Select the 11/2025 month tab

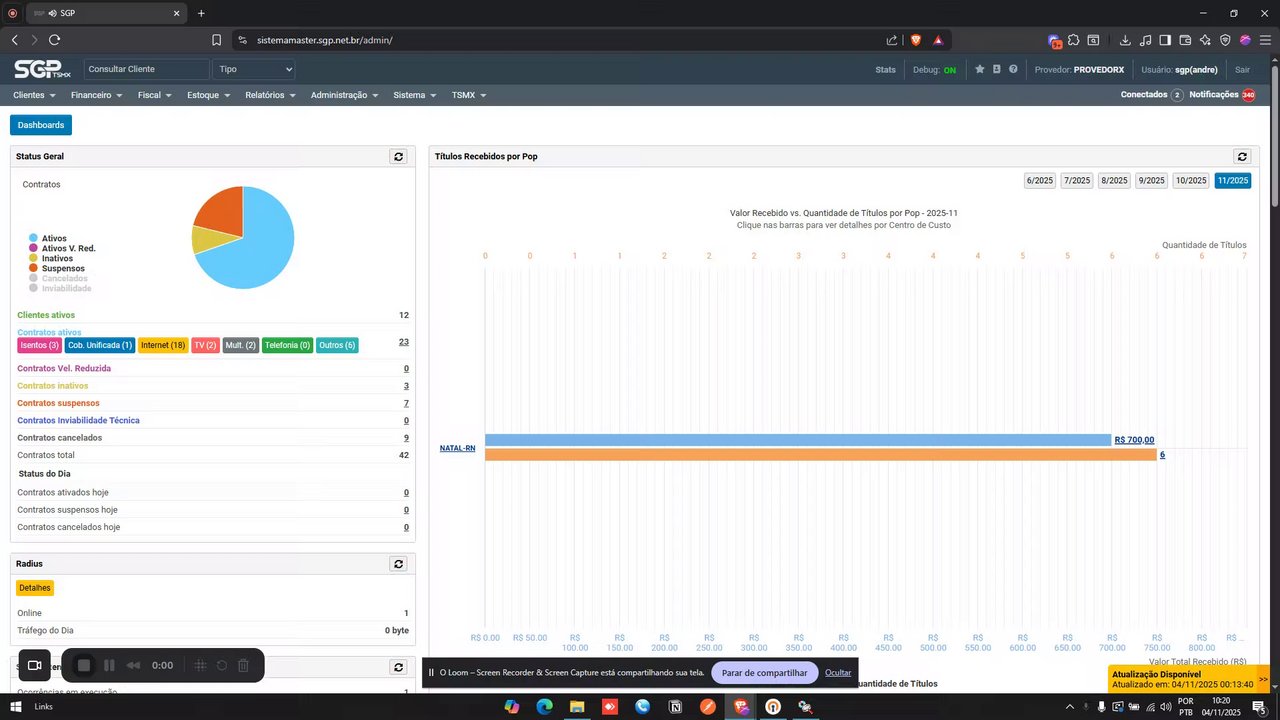1232,180
